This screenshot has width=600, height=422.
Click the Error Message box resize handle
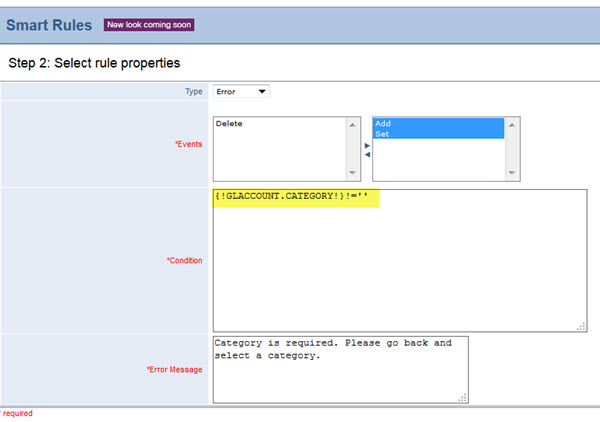(462, 397)
